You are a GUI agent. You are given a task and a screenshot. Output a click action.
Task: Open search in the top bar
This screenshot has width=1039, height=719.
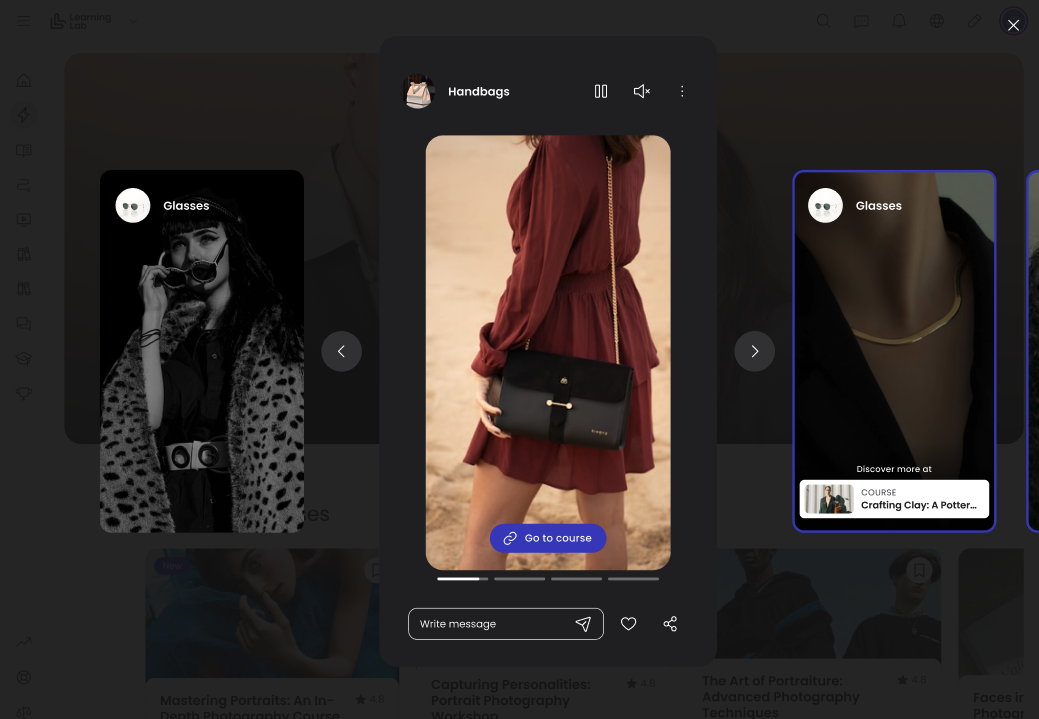[x=824, y=21]
